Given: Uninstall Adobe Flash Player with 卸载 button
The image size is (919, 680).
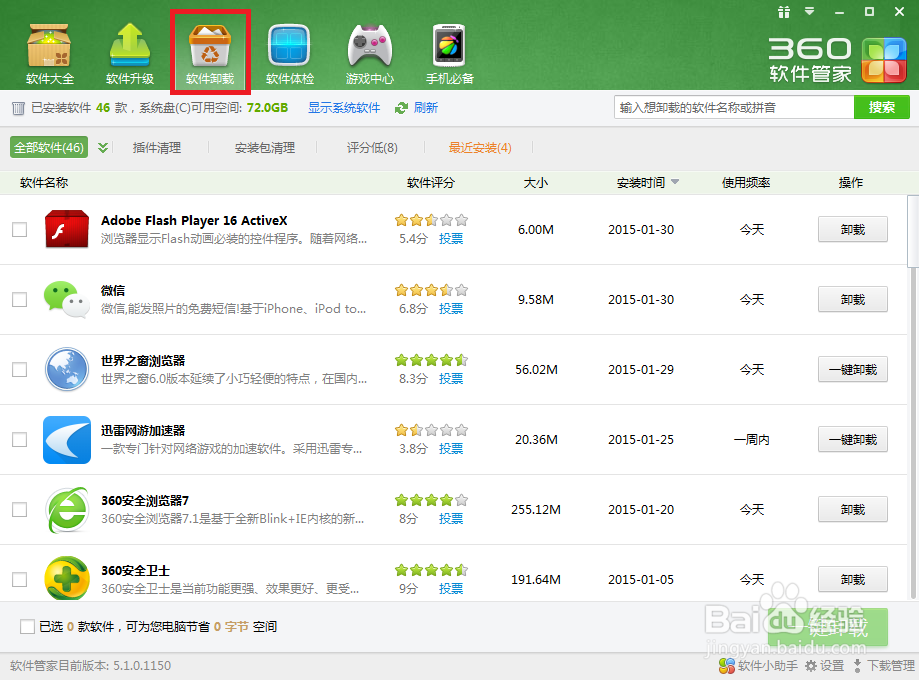Looking at the screenshot, I should [x=853, y=229].
